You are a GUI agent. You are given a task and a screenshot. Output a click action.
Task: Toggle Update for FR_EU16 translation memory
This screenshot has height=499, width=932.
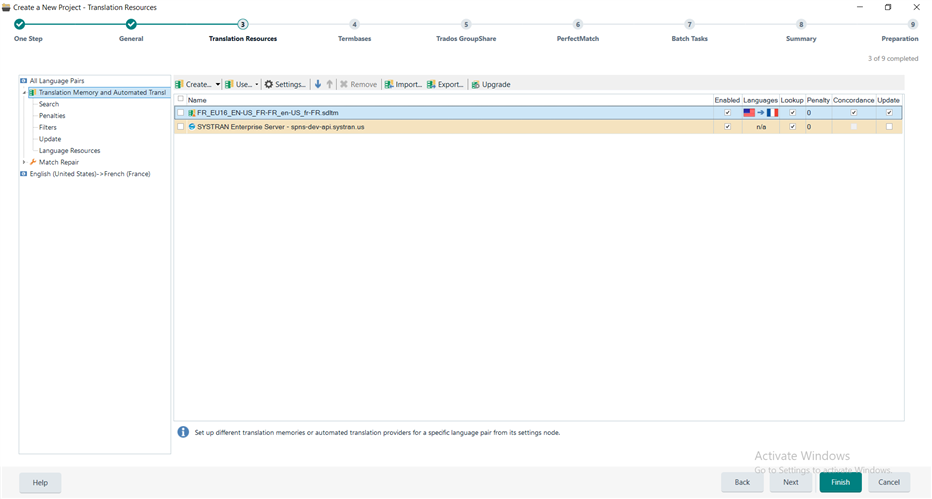(x=889, y=112)
